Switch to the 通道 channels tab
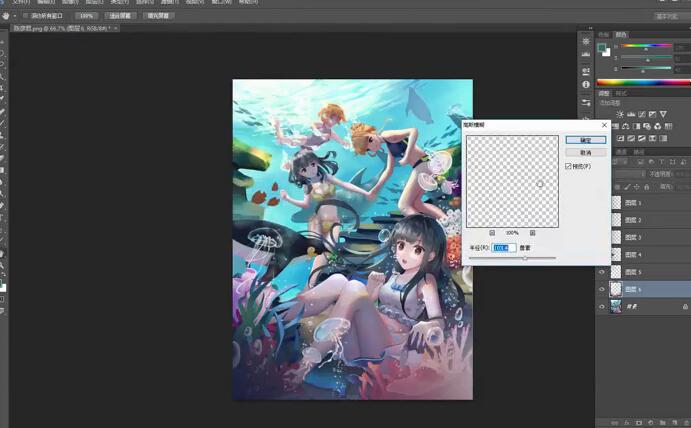Image resolution: width=691 pixels, height=428 pixels. (621, 152)
